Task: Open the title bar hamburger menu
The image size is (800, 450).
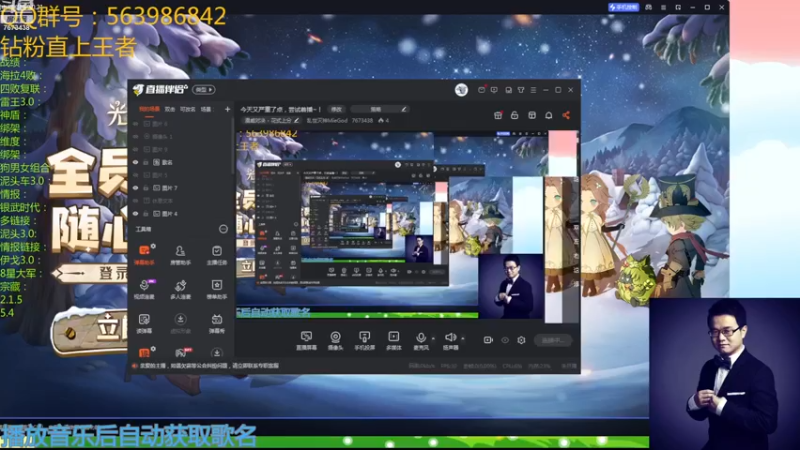Action: pyautogui.click(x=533, y=90)
